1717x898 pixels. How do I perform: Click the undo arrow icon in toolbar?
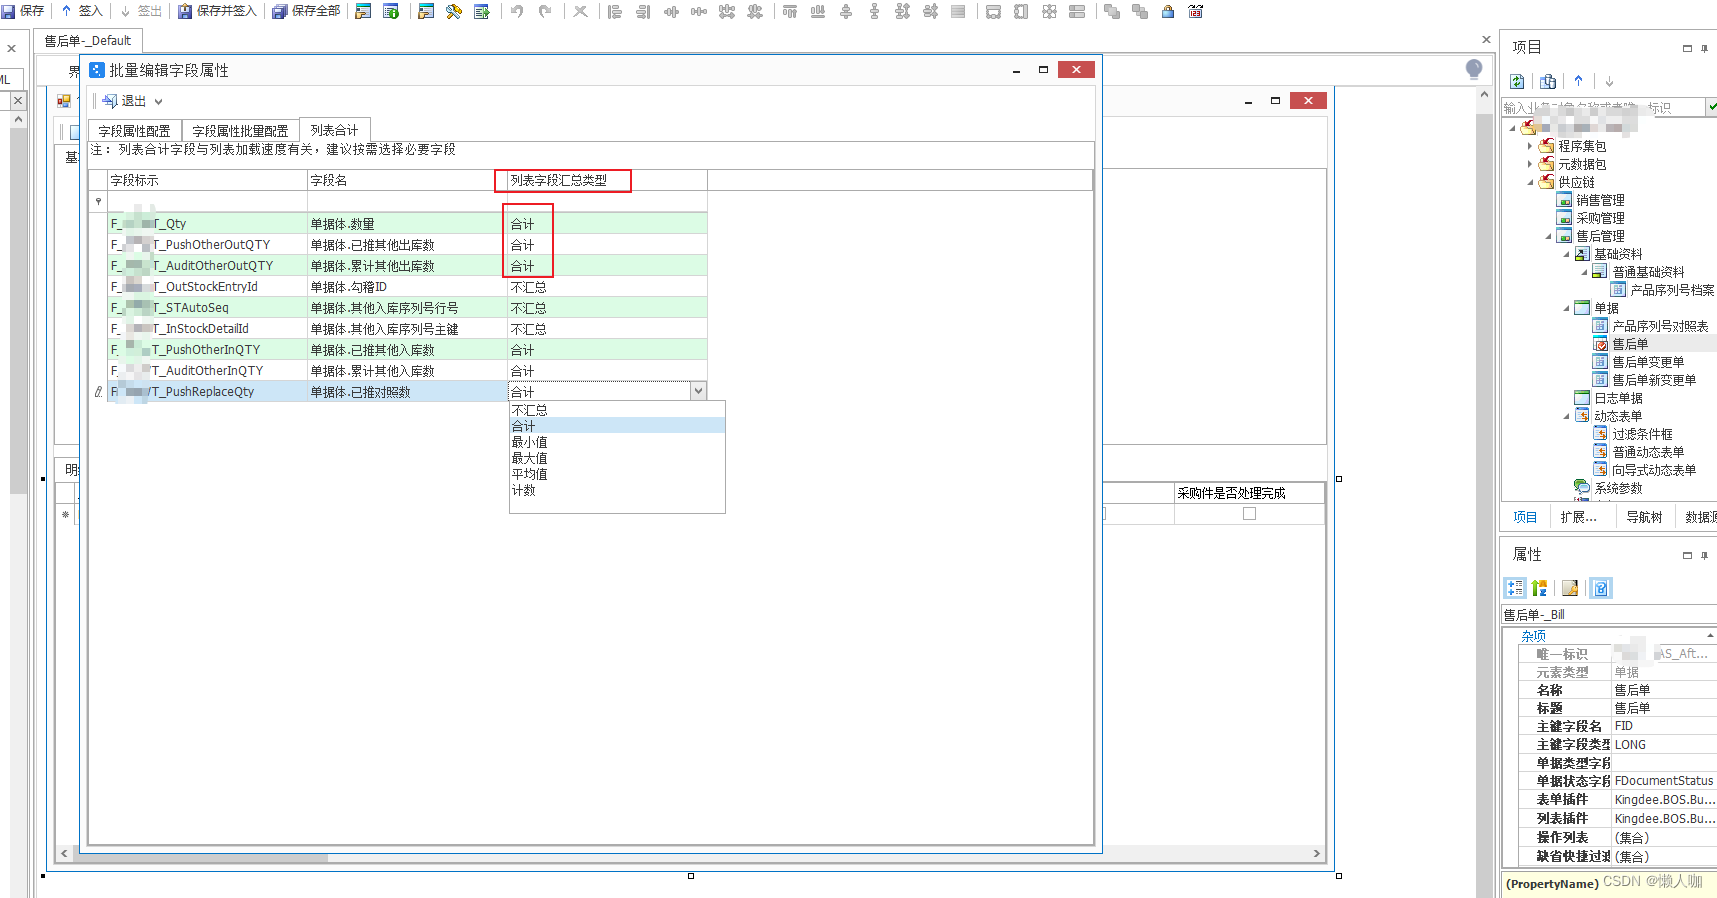tap(517, 11)
